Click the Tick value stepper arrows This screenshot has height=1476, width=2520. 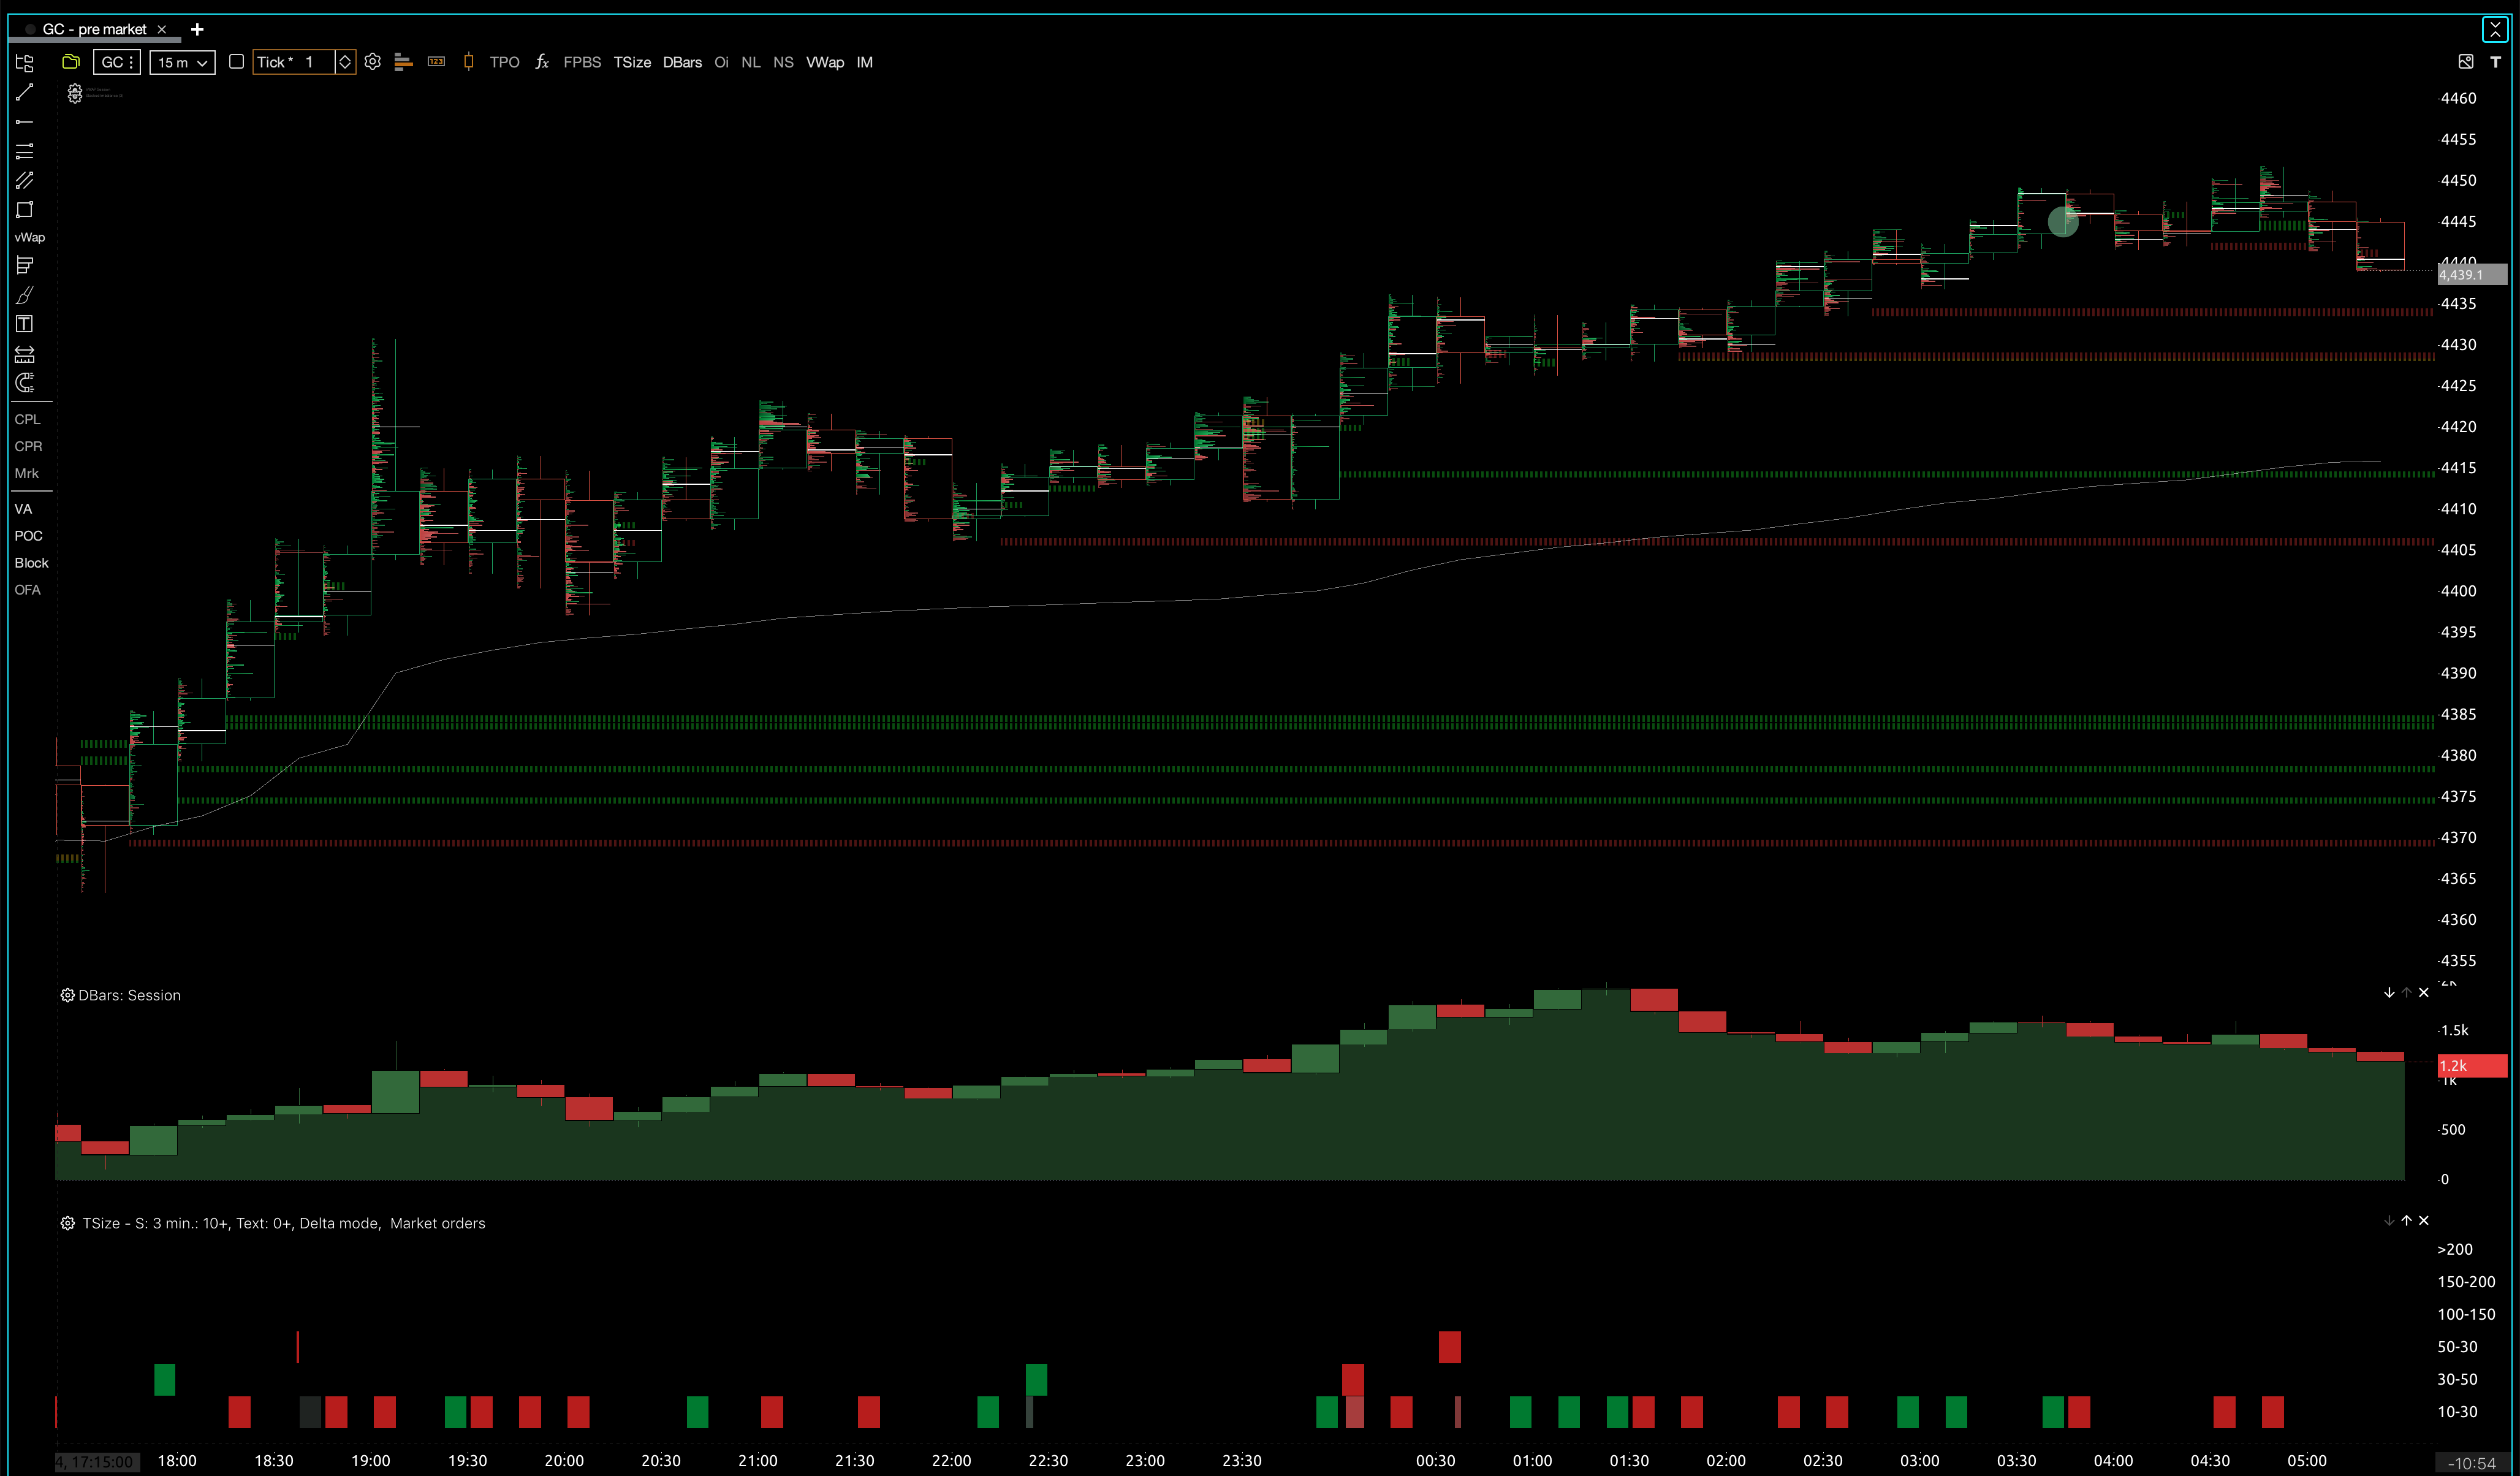pos(345,62)
